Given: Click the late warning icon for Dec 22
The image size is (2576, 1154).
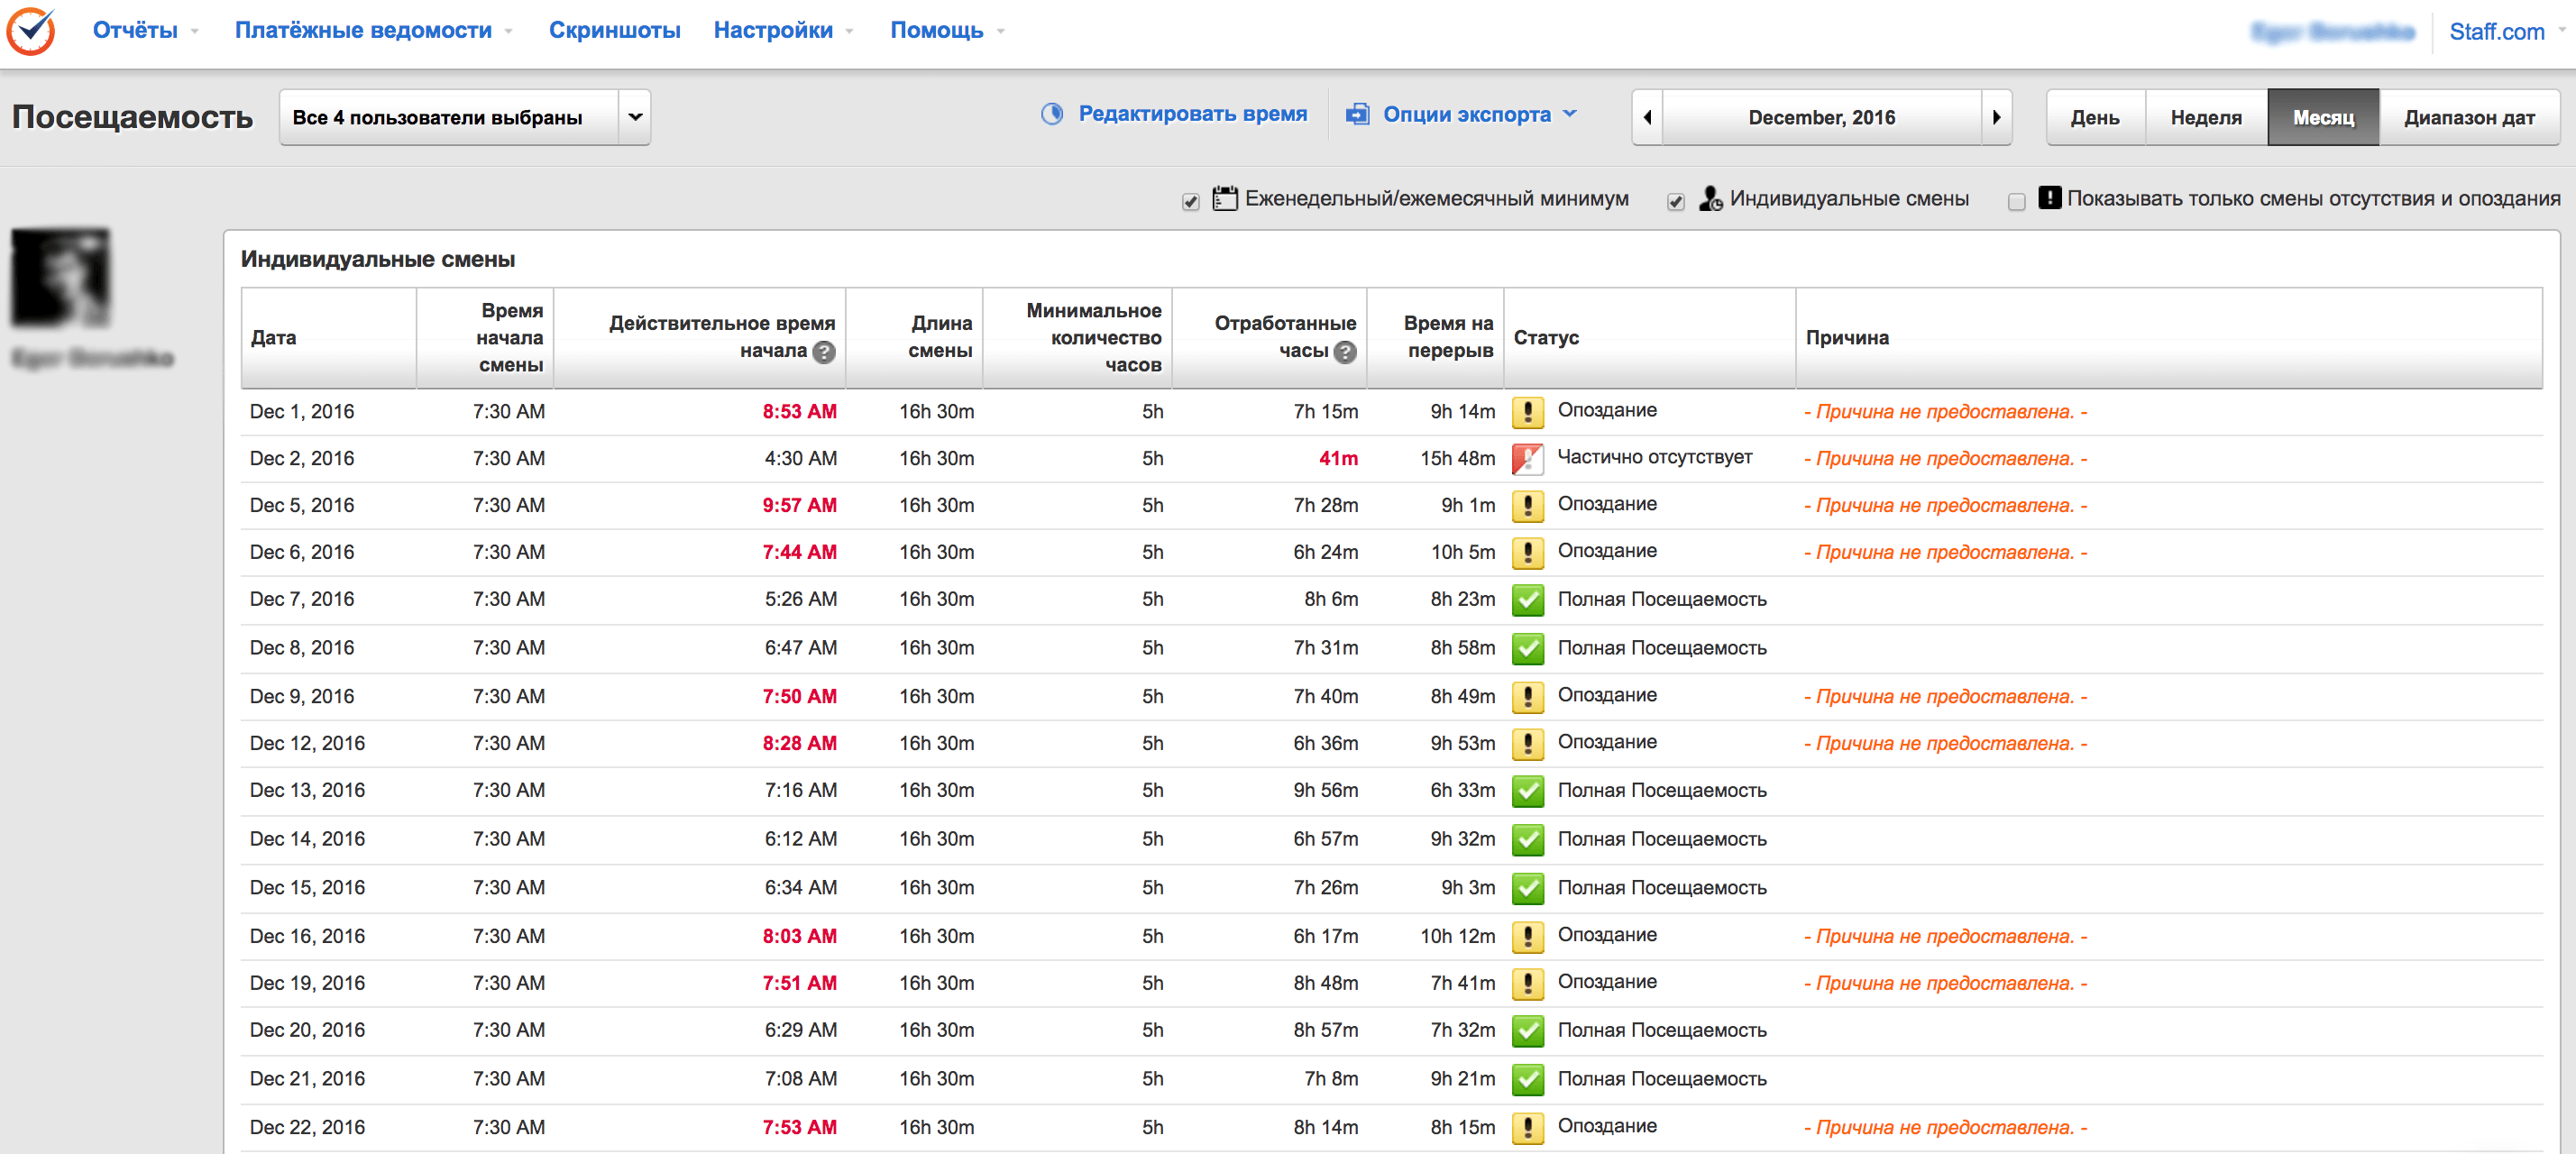Looking at the screenshot, I should click(x=1527, y=1127).
